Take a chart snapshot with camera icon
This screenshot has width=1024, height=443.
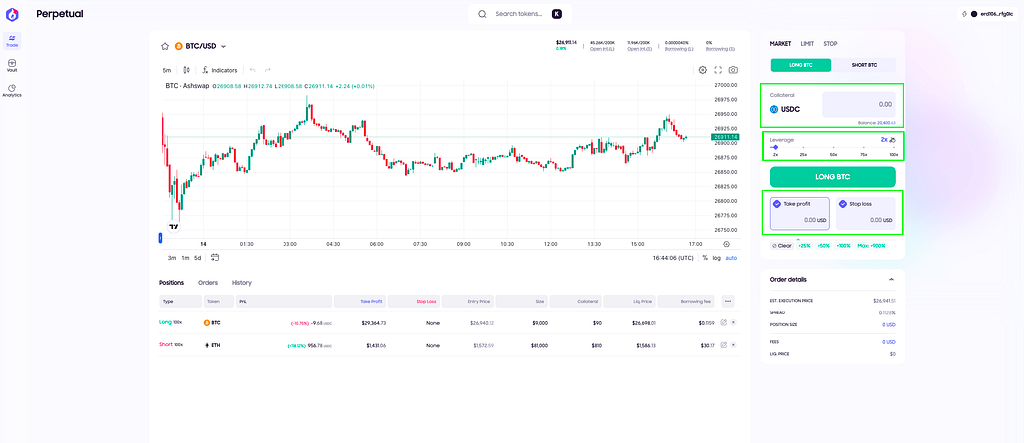tap(733, 70)
